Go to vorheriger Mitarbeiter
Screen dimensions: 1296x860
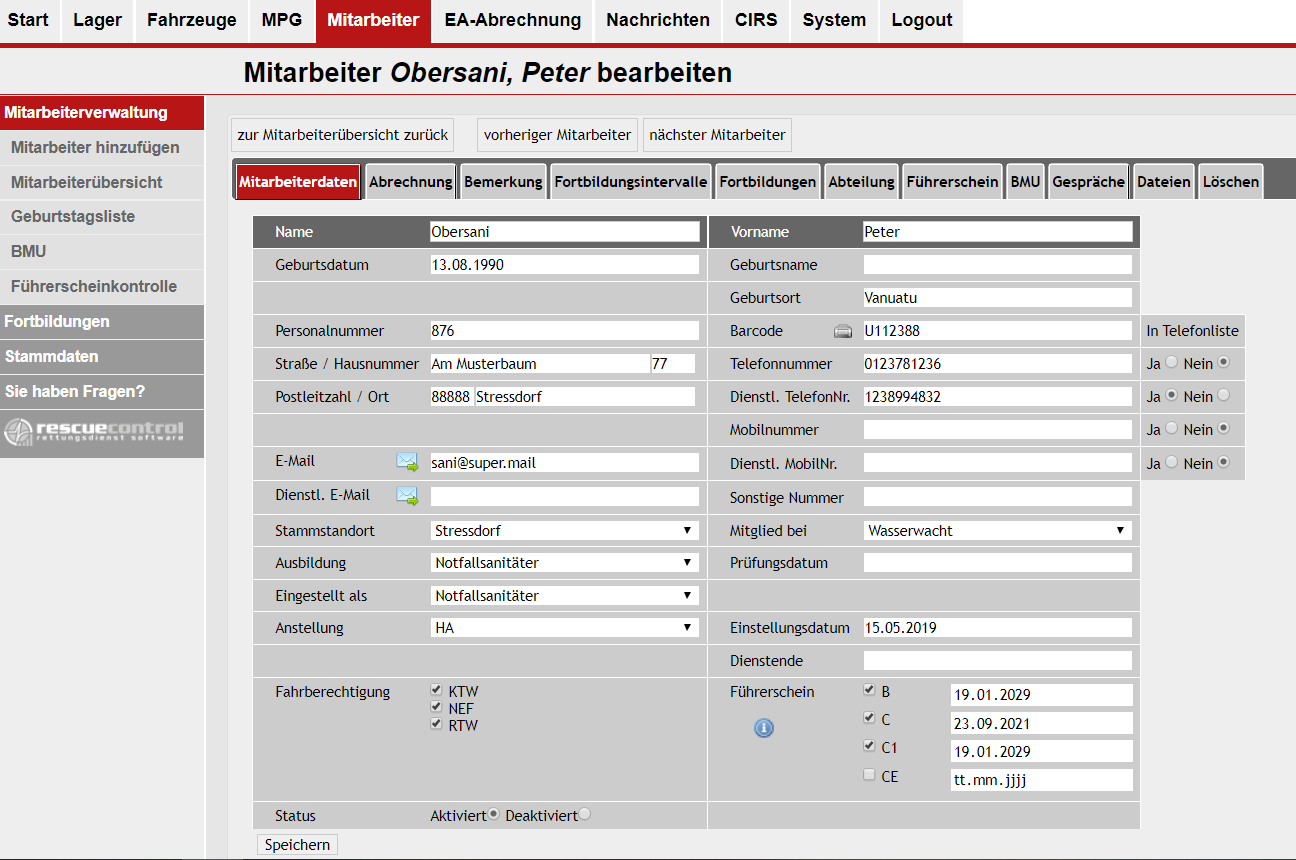(x=557, y=134)
